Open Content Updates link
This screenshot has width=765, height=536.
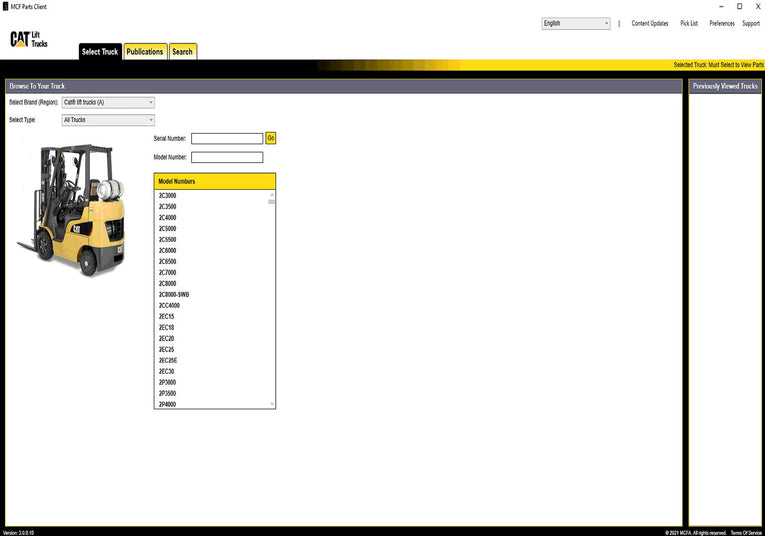[x=650, y=23]
